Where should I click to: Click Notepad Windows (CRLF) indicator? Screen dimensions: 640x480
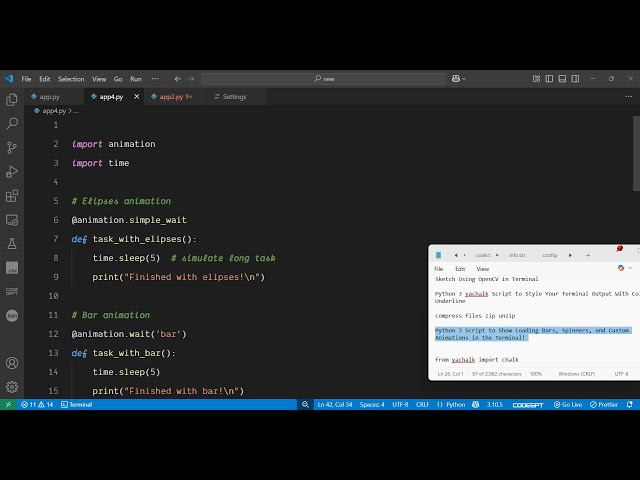tap(576, 374)
